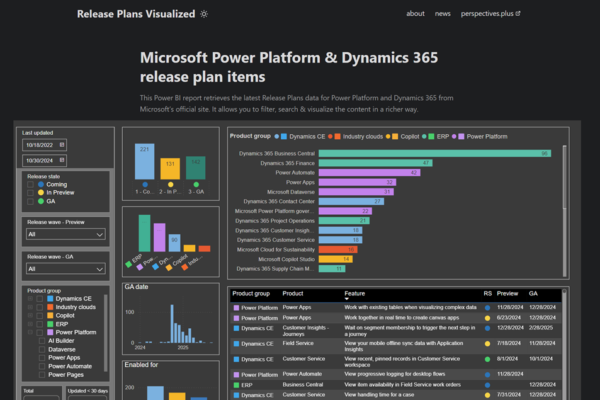Check the Dynamics CE product group checkbox
This screenshot has height=400, width=600.
click(x=39, y=299)
